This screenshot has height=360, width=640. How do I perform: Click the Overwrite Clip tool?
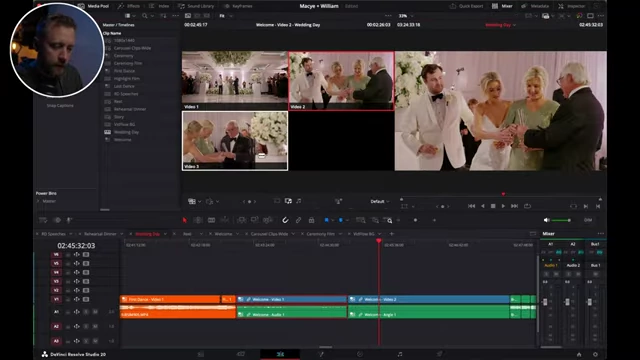tap(255, 220)
